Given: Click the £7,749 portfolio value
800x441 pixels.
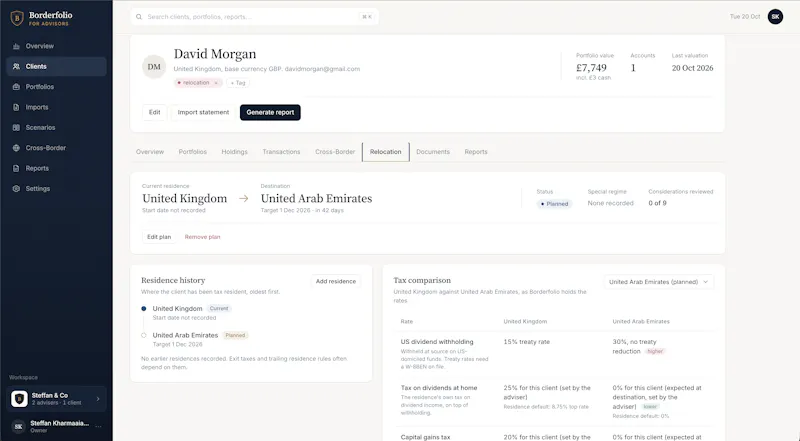Looking at the screenshot, I should pyautogui.click(x=591, y=68).
